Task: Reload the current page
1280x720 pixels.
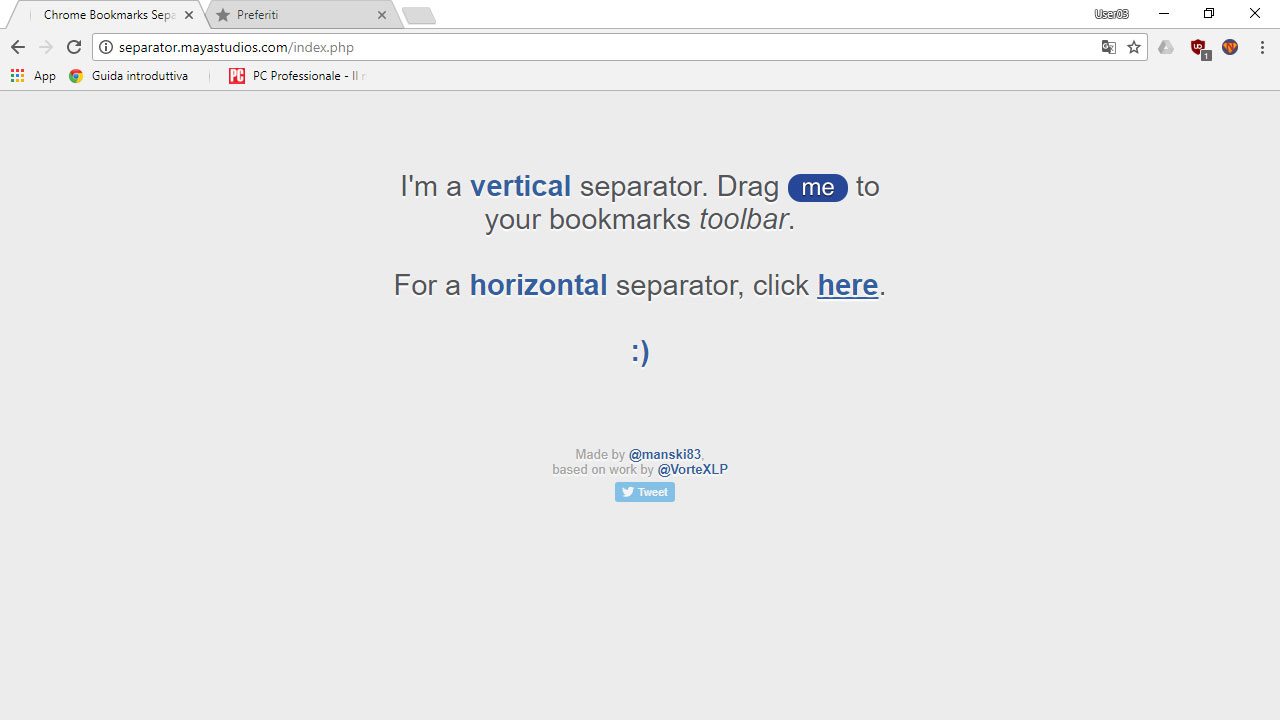Action: [73, 47]
